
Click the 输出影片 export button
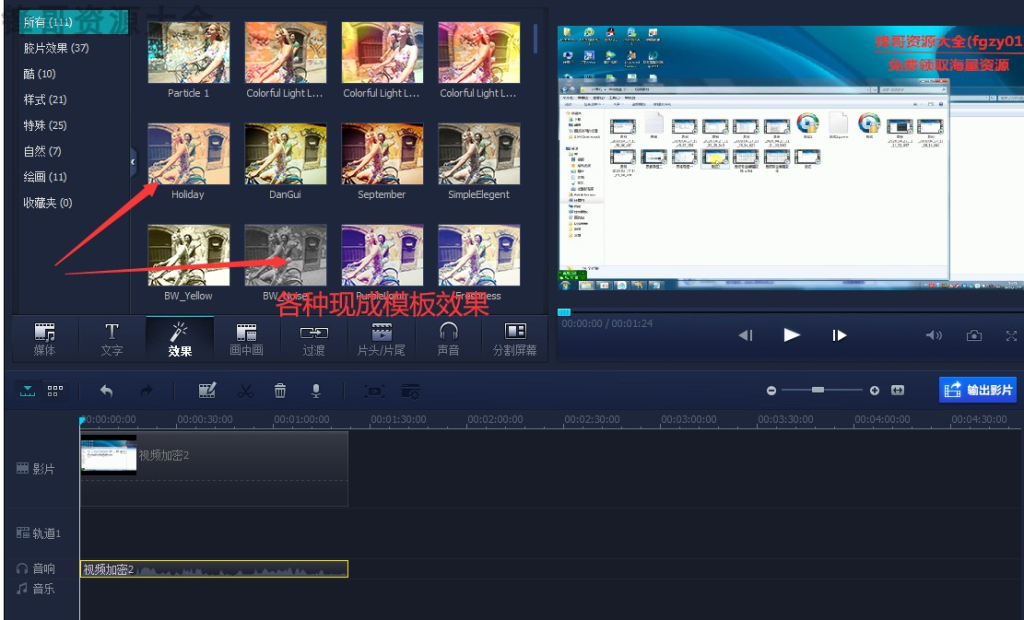(x=978, y=390)
